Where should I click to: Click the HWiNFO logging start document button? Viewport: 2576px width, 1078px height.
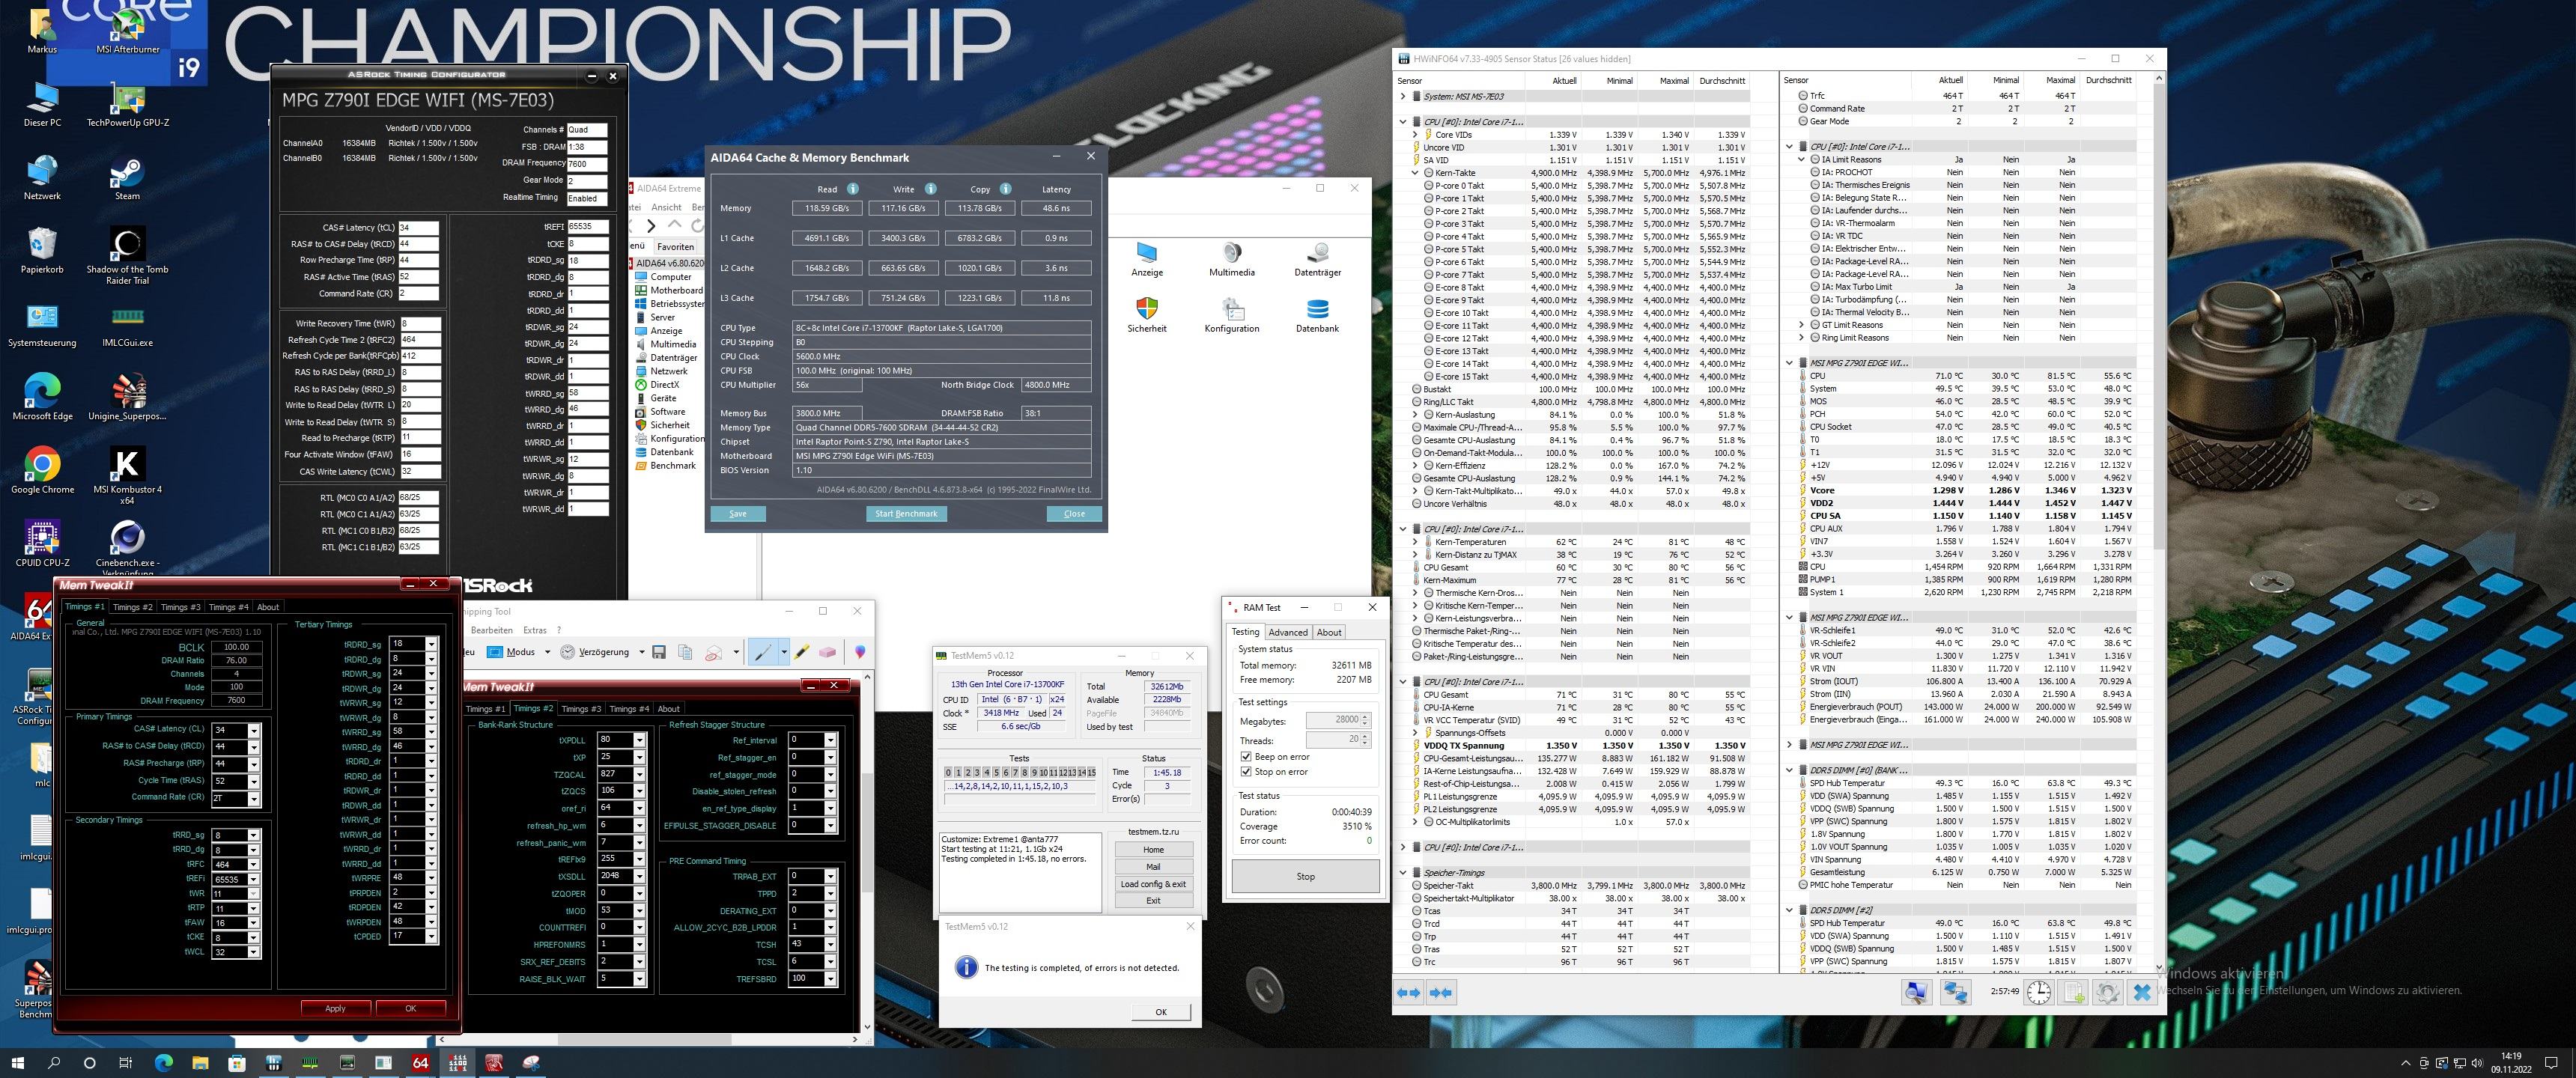[x=2073, y=992]
